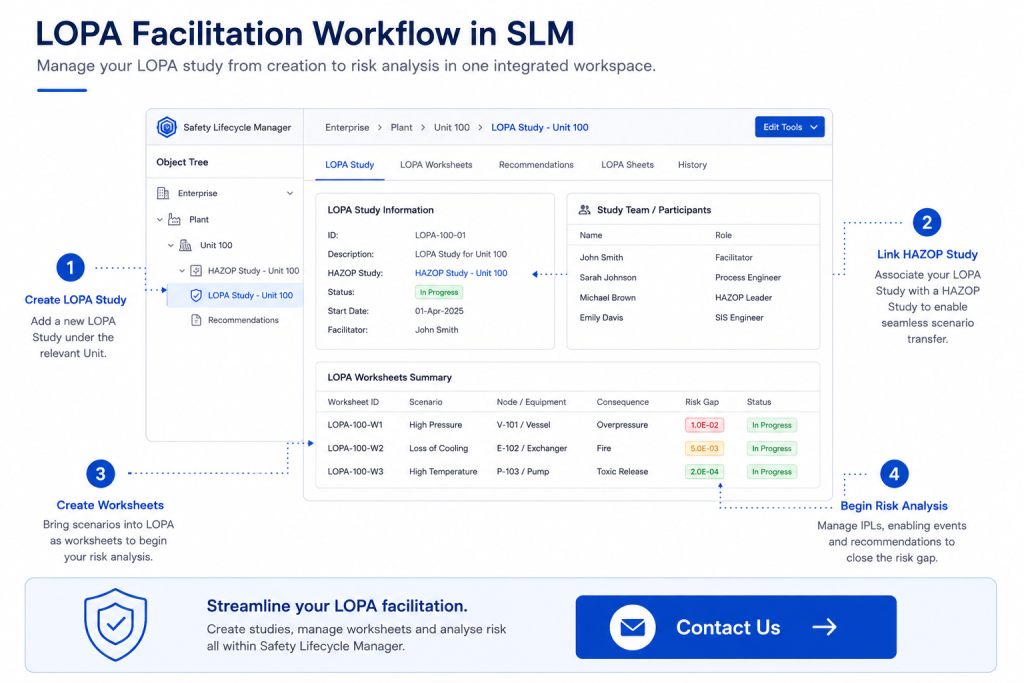Select Recommendations in the Object Tree
Viewport: 1024px width, 683px height.
[243, 320]
